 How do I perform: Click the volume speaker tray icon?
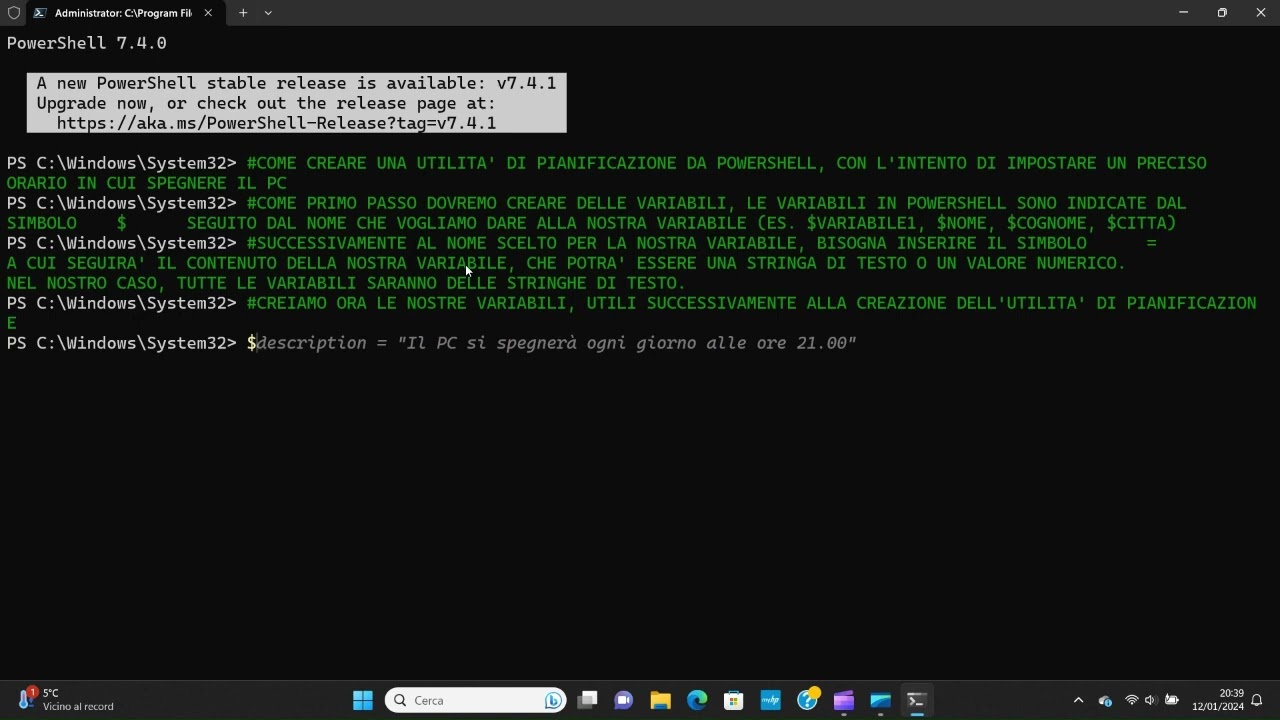(1150, 700)
